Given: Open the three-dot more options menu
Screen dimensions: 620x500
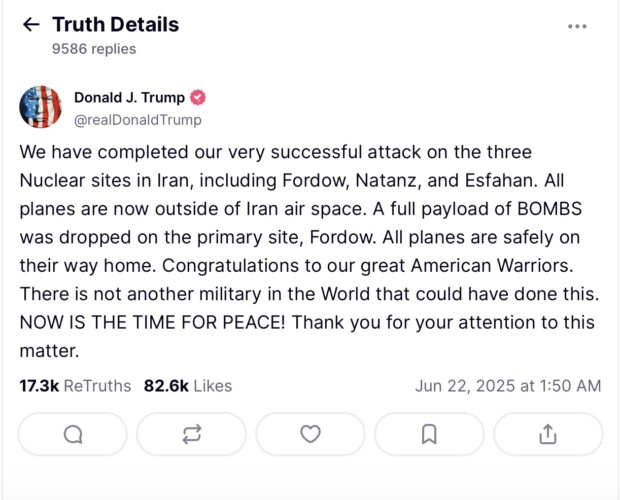Looking at the screenshot, I should [x=577, y=26].
